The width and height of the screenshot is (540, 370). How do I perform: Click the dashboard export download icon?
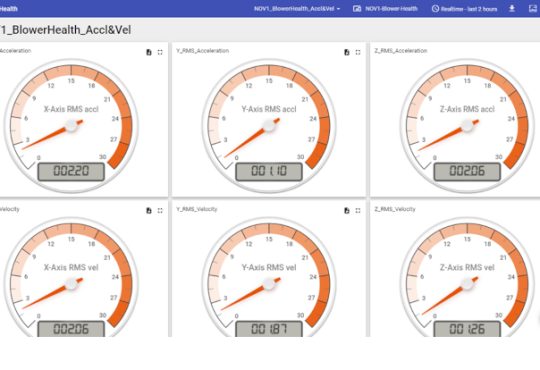click(512, 9)
